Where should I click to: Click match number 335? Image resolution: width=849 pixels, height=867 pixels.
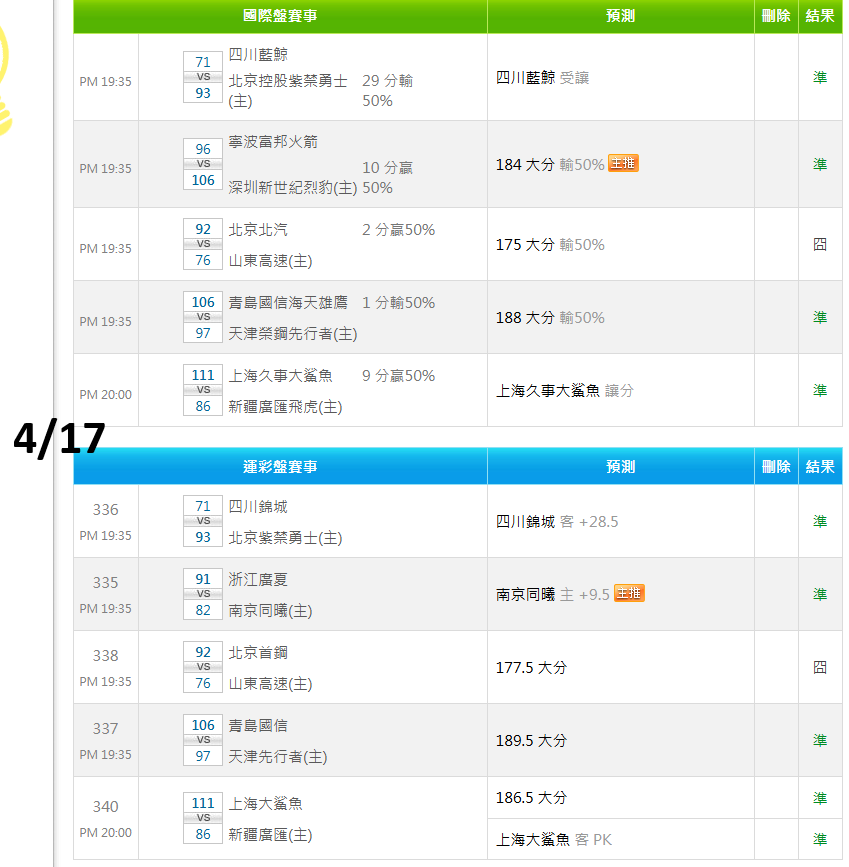[106, 582]
